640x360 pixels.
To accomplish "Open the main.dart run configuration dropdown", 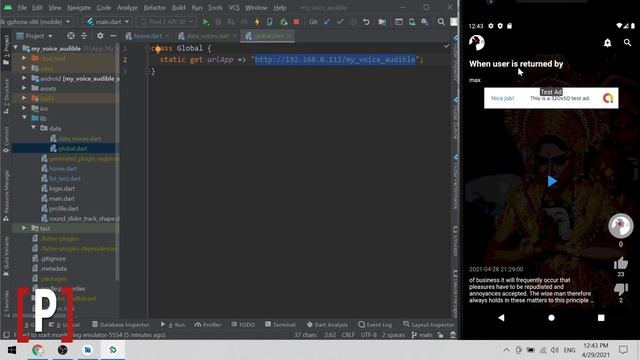I will pos(108,22).
